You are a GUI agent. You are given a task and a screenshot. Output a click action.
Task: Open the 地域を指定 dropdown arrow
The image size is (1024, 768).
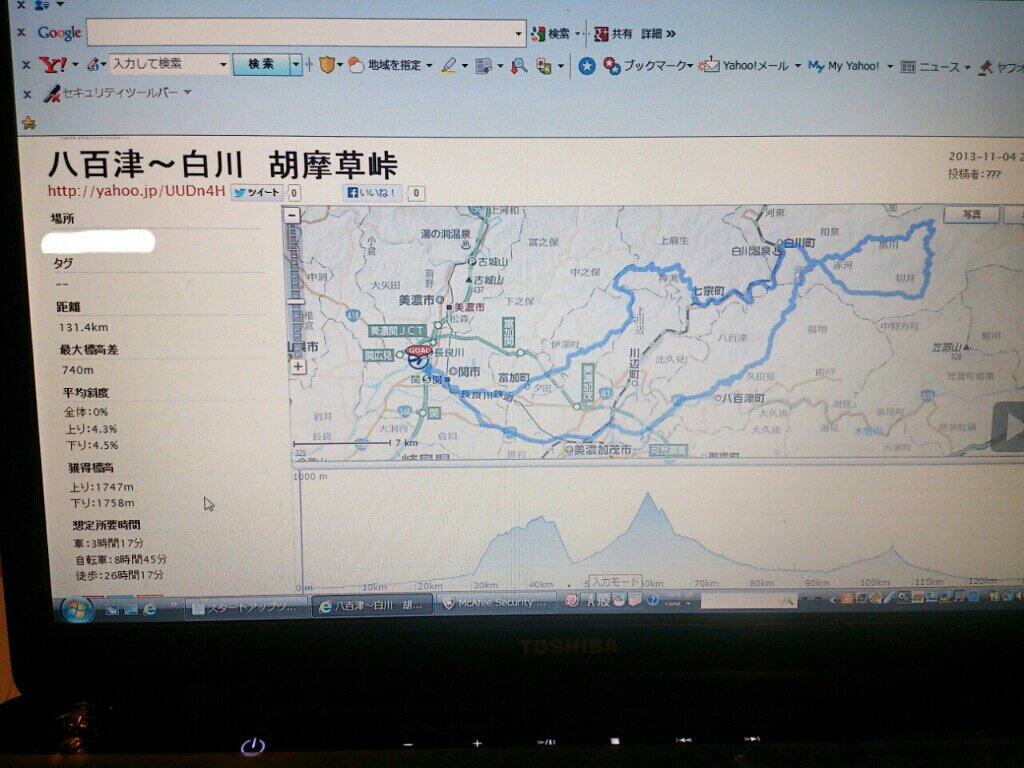(429, 65)
